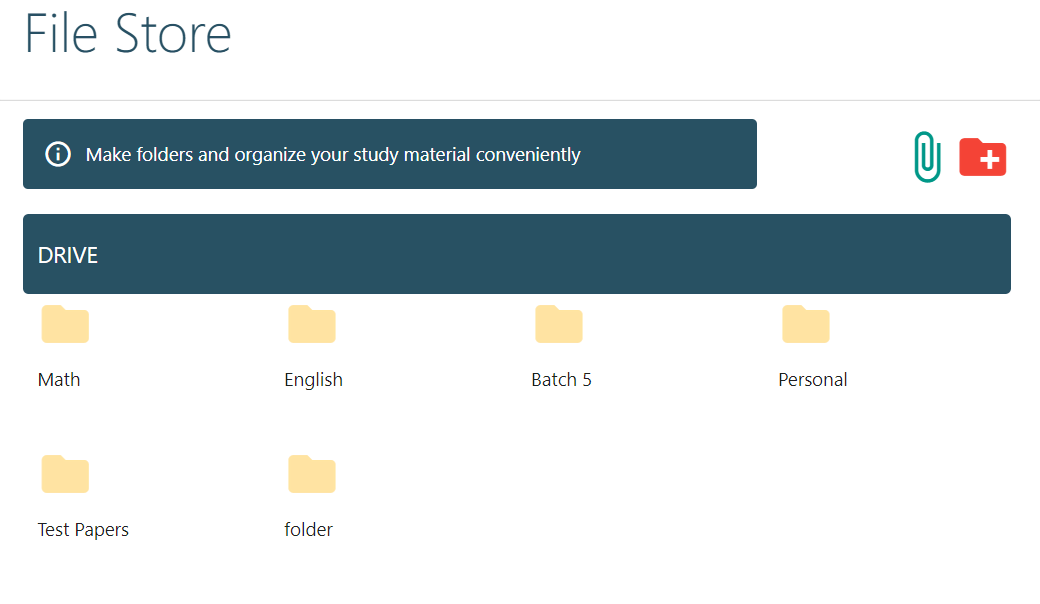
Task: Create a new folder using the red folder-plus icon
Action: [982, 156]
